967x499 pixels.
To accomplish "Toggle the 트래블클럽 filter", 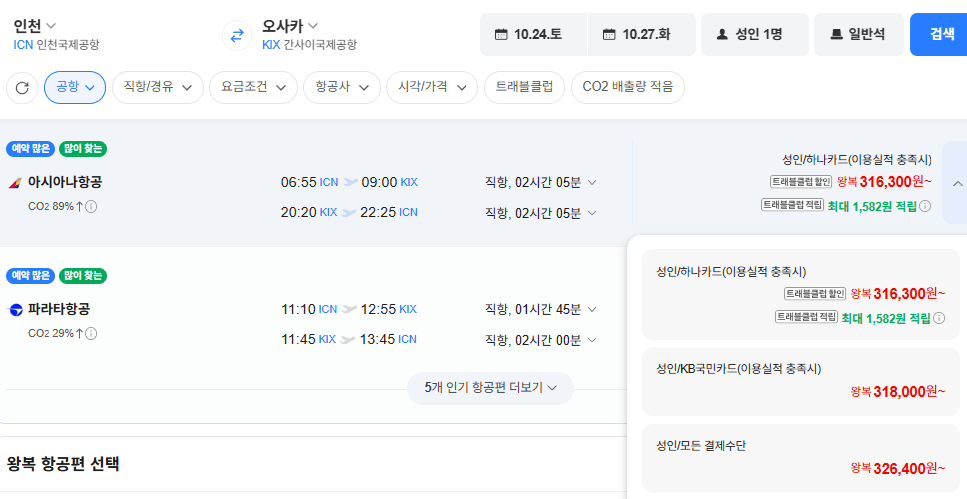I will point(524,87).
